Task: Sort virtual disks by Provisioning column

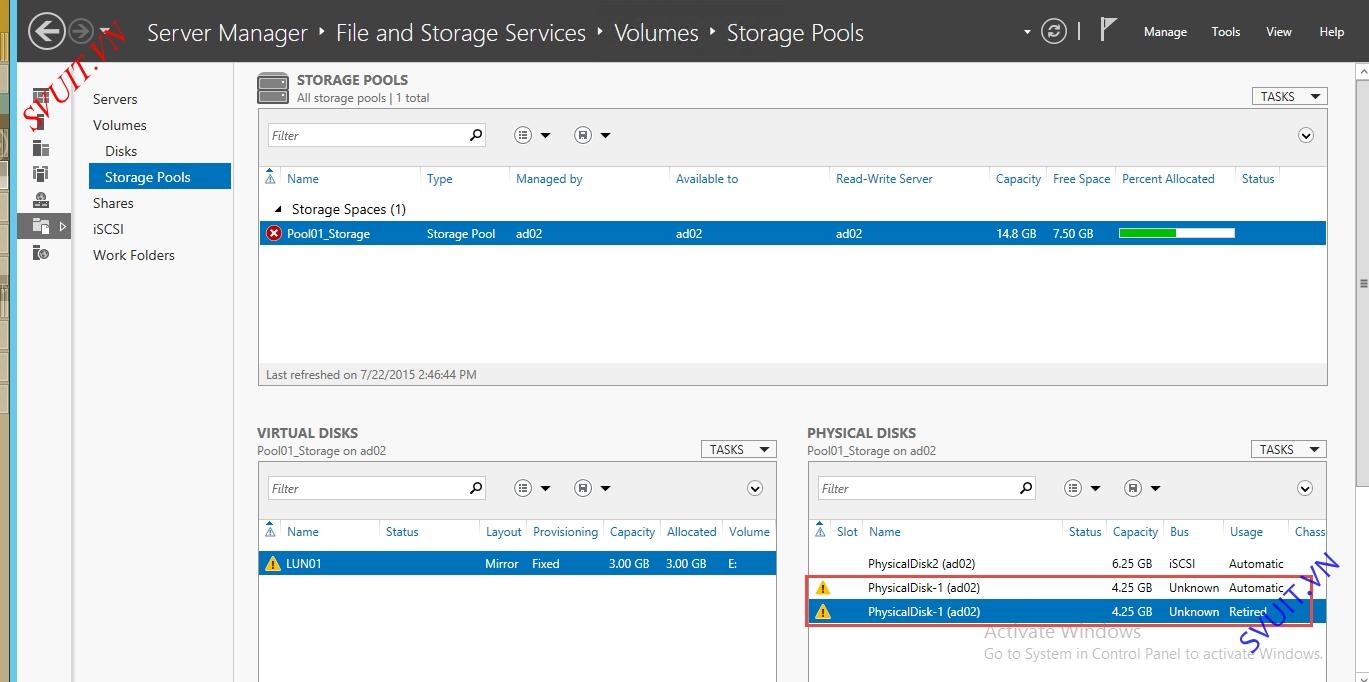Action: pos(565,532)
